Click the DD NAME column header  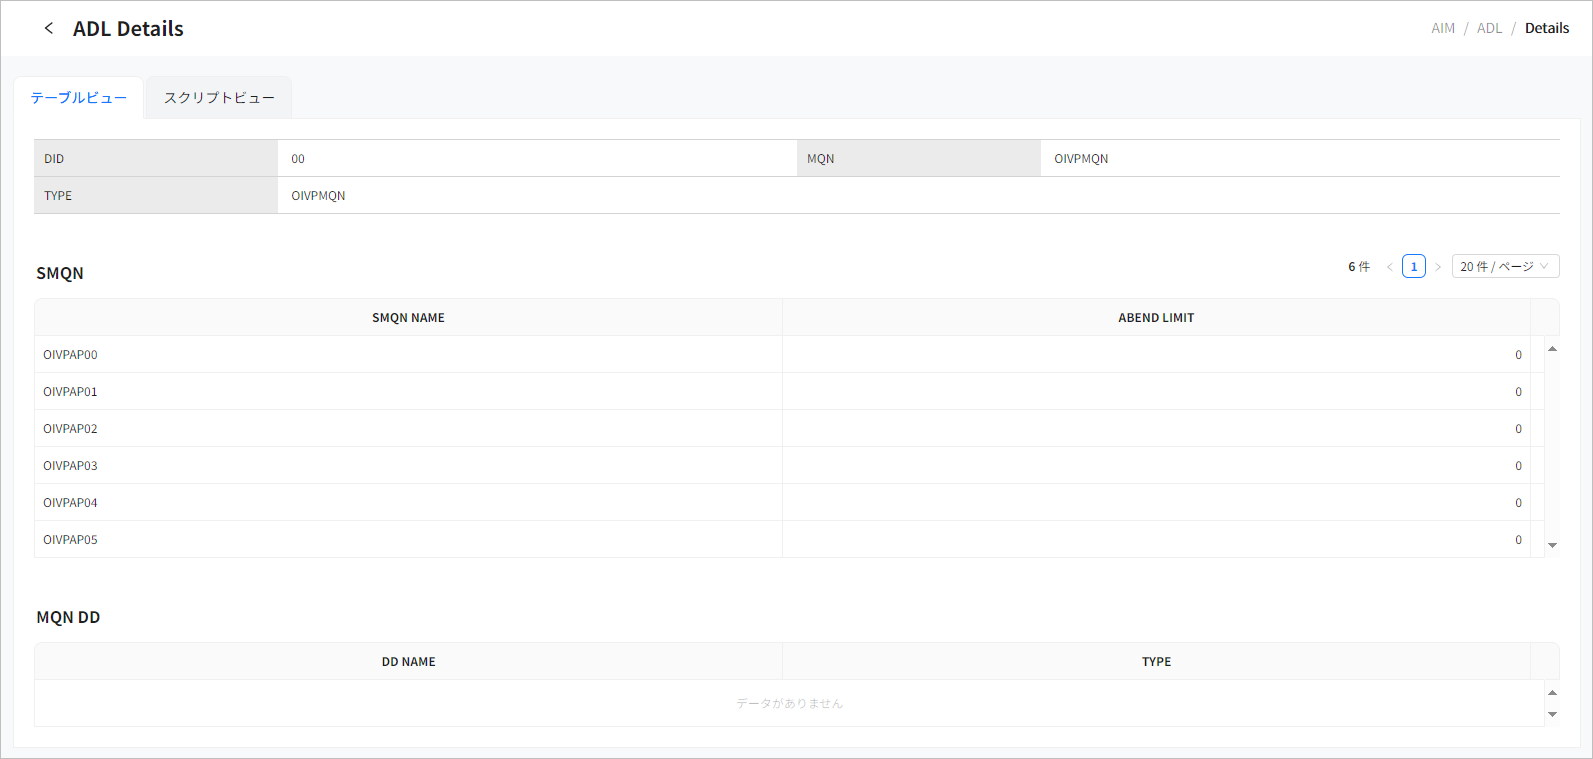coord(408,662)
